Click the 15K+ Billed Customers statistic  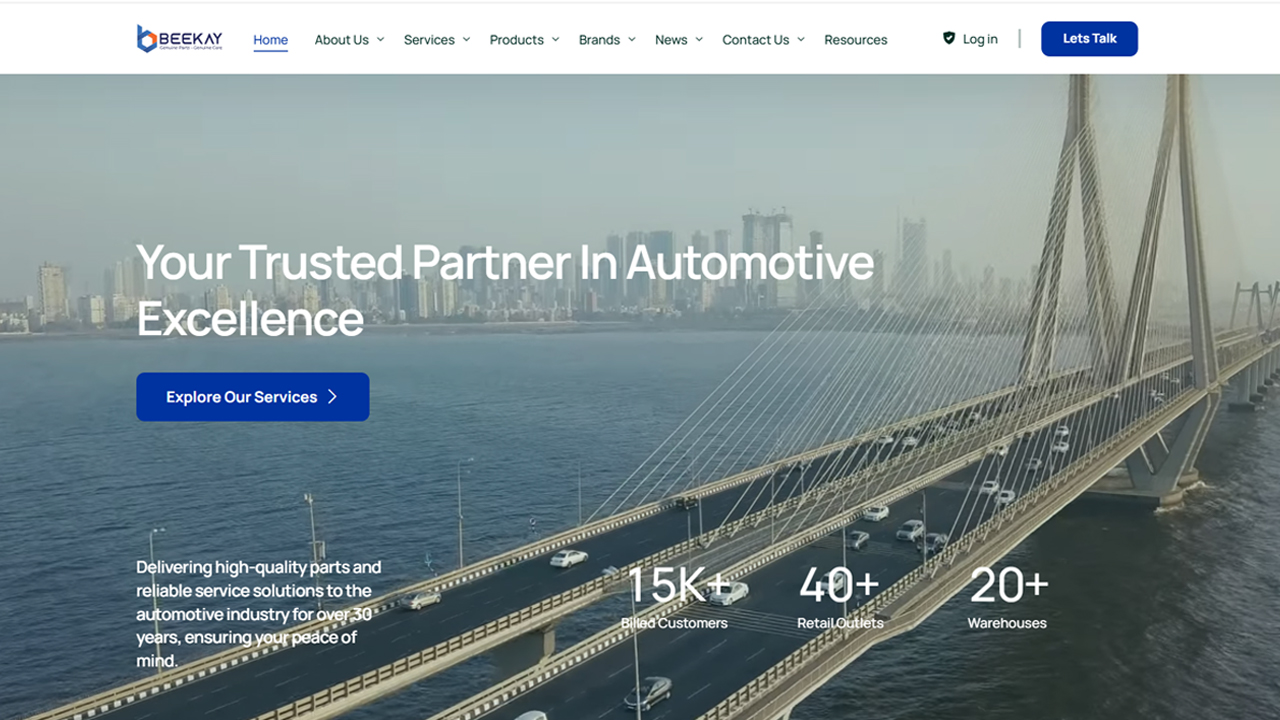pos(675,598)
